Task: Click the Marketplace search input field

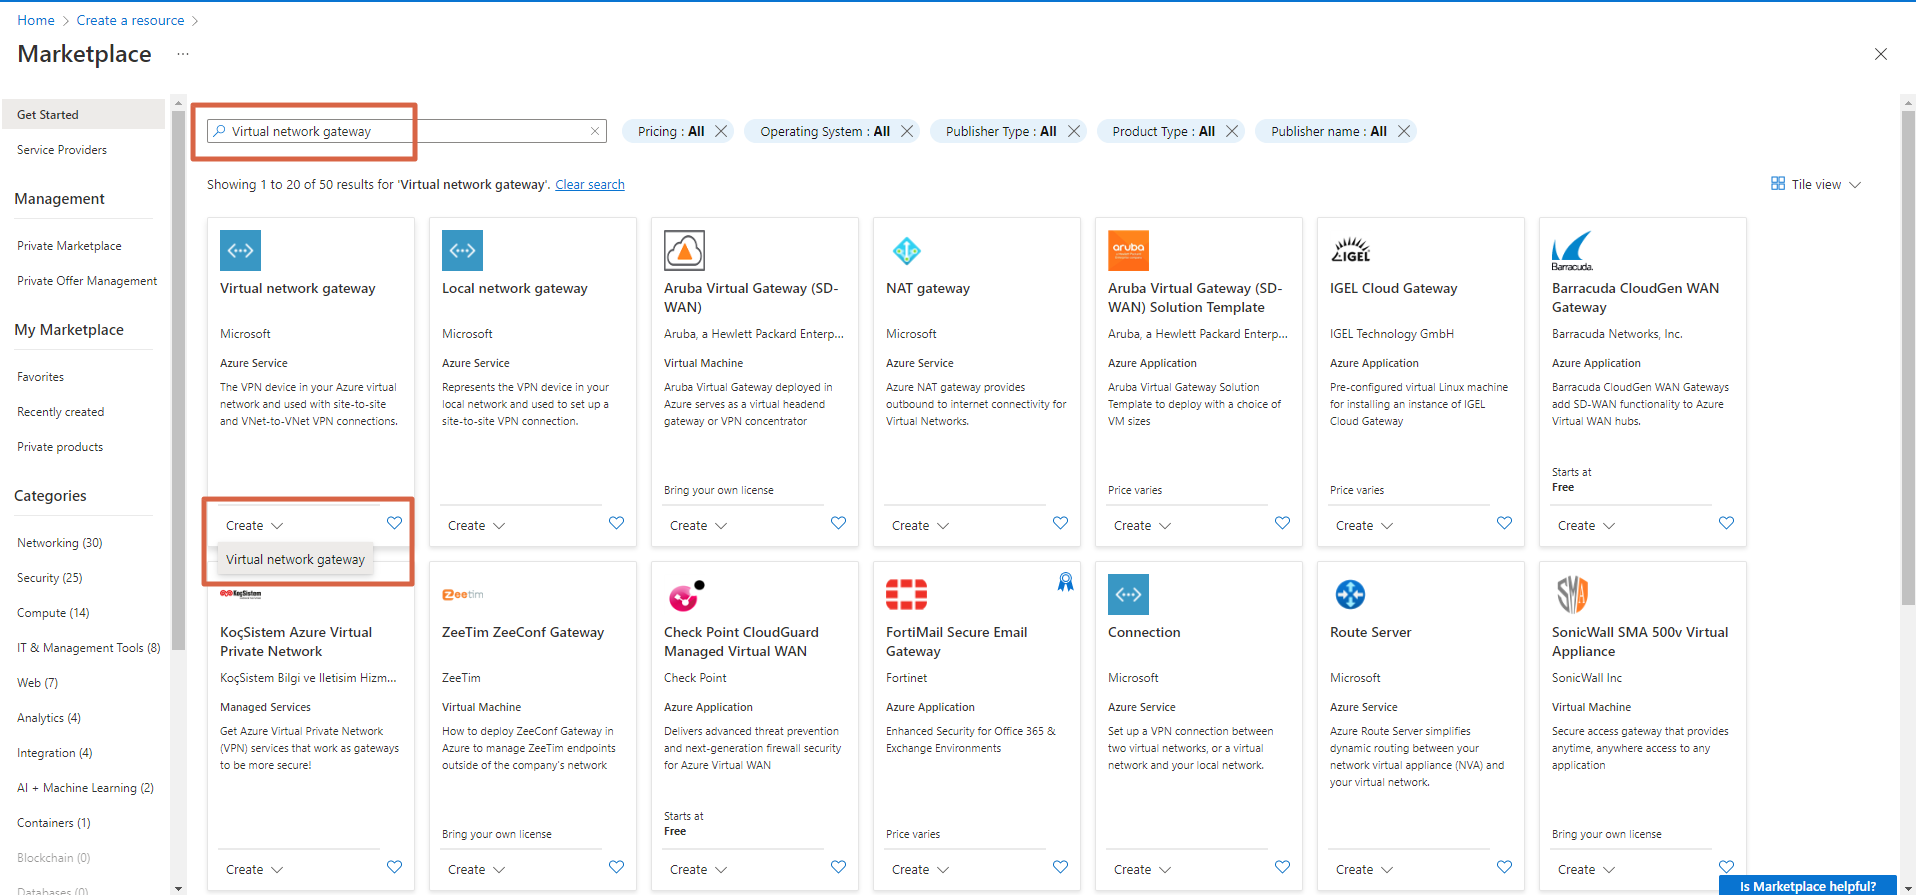Action: coord(407,131)
